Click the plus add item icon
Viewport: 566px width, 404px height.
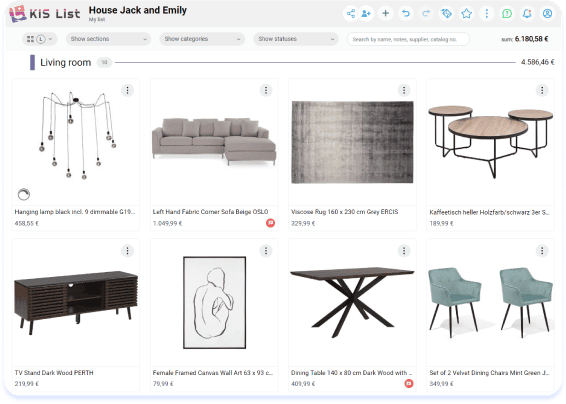click(386, 14)
